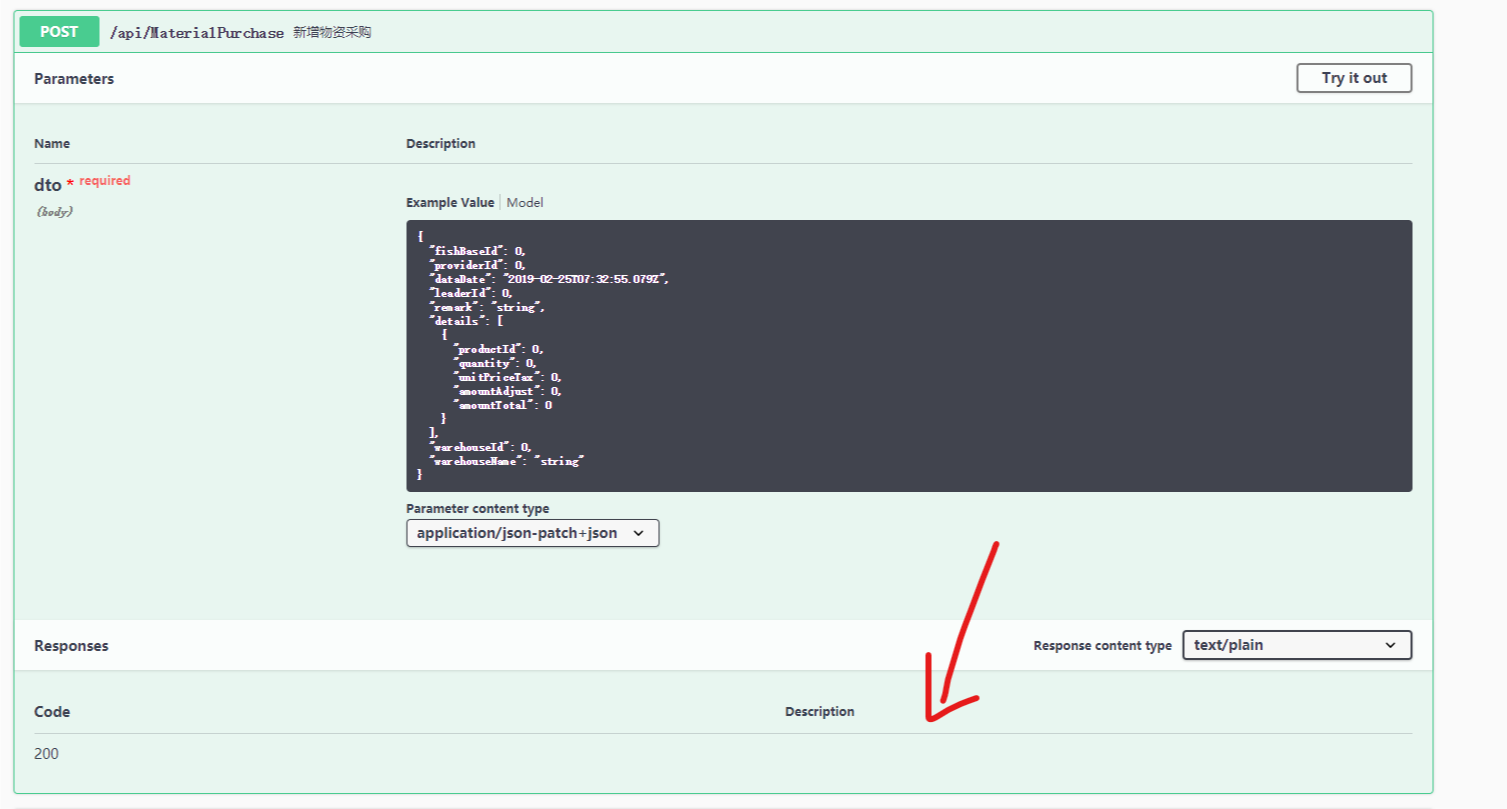
Task: Click the green POST method badge
Action: (x=57, y=31)
